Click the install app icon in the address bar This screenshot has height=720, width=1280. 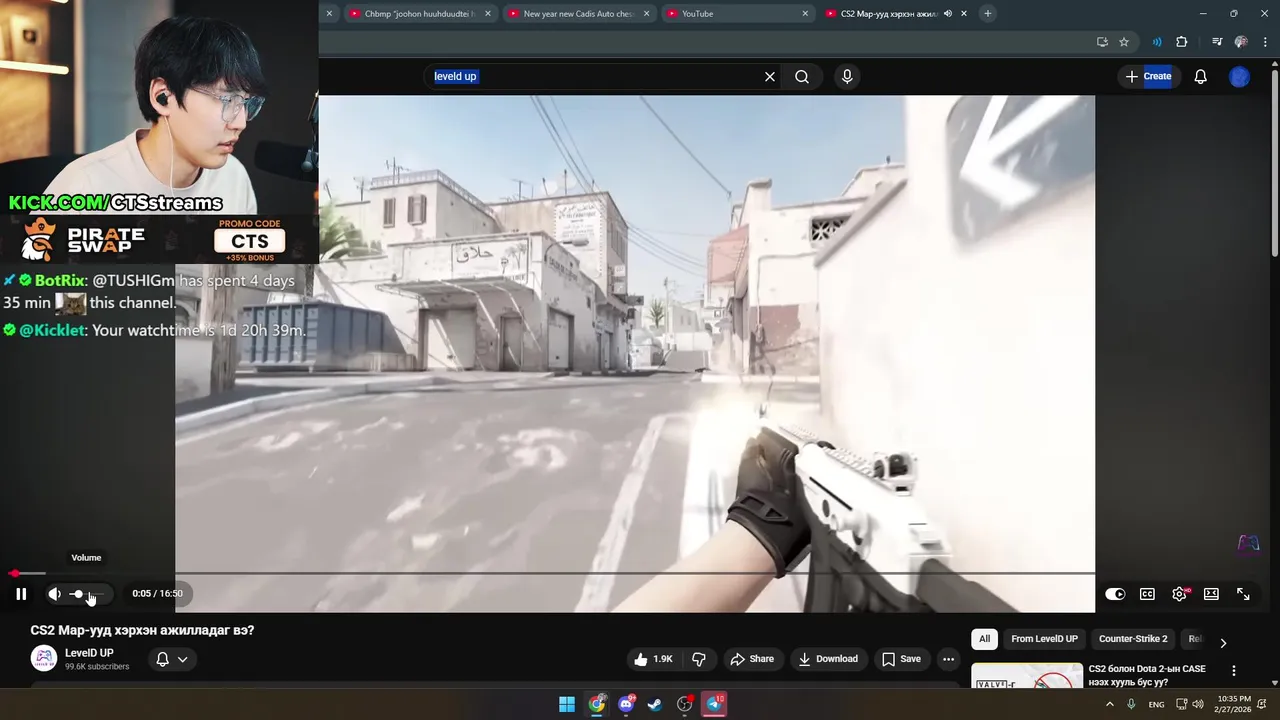(x=1102, y=42)
